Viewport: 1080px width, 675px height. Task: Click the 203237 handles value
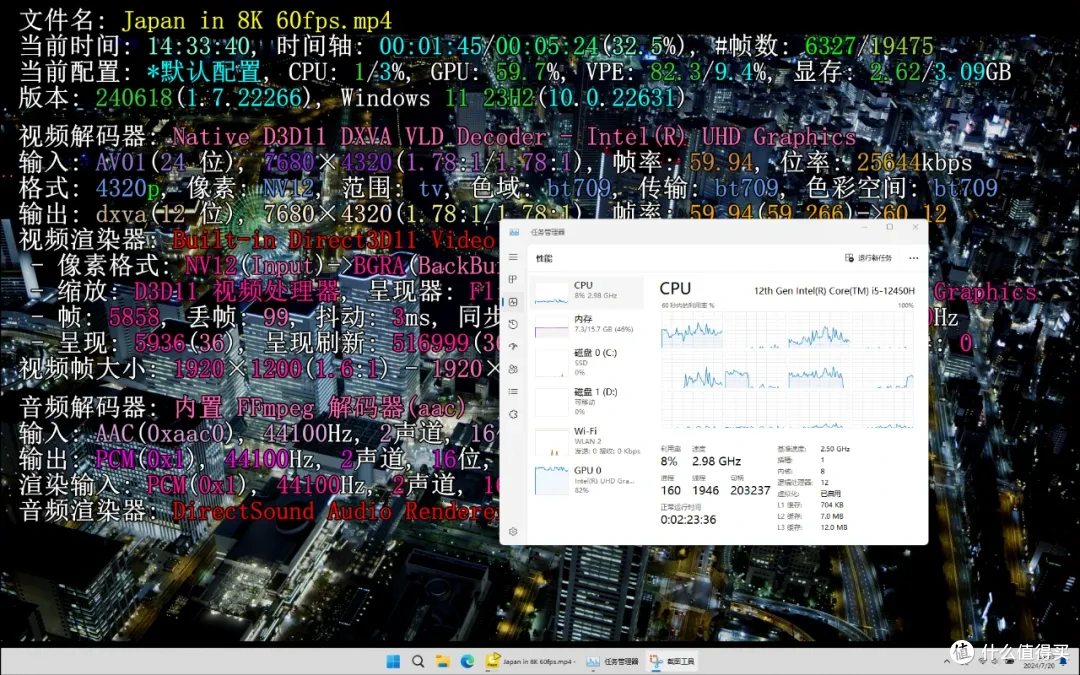[x=750, y=490]
